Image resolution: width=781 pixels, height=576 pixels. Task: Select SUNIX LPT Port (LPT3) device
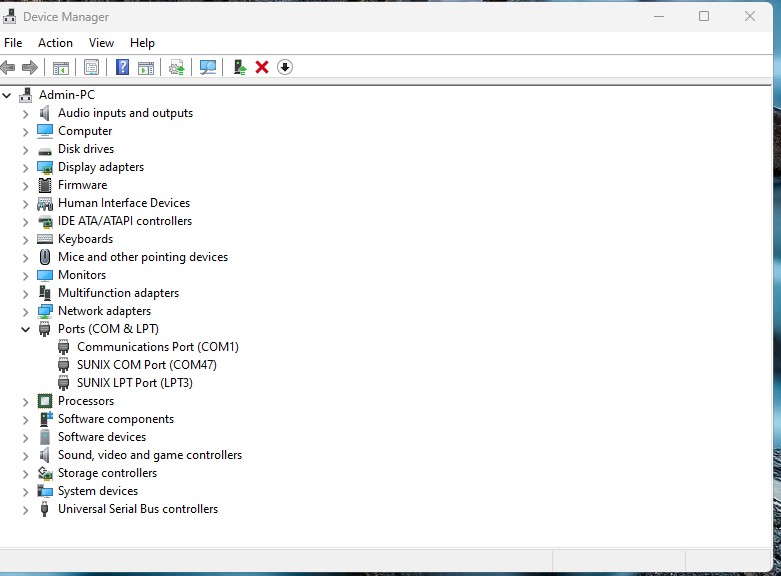pos(134,383)
